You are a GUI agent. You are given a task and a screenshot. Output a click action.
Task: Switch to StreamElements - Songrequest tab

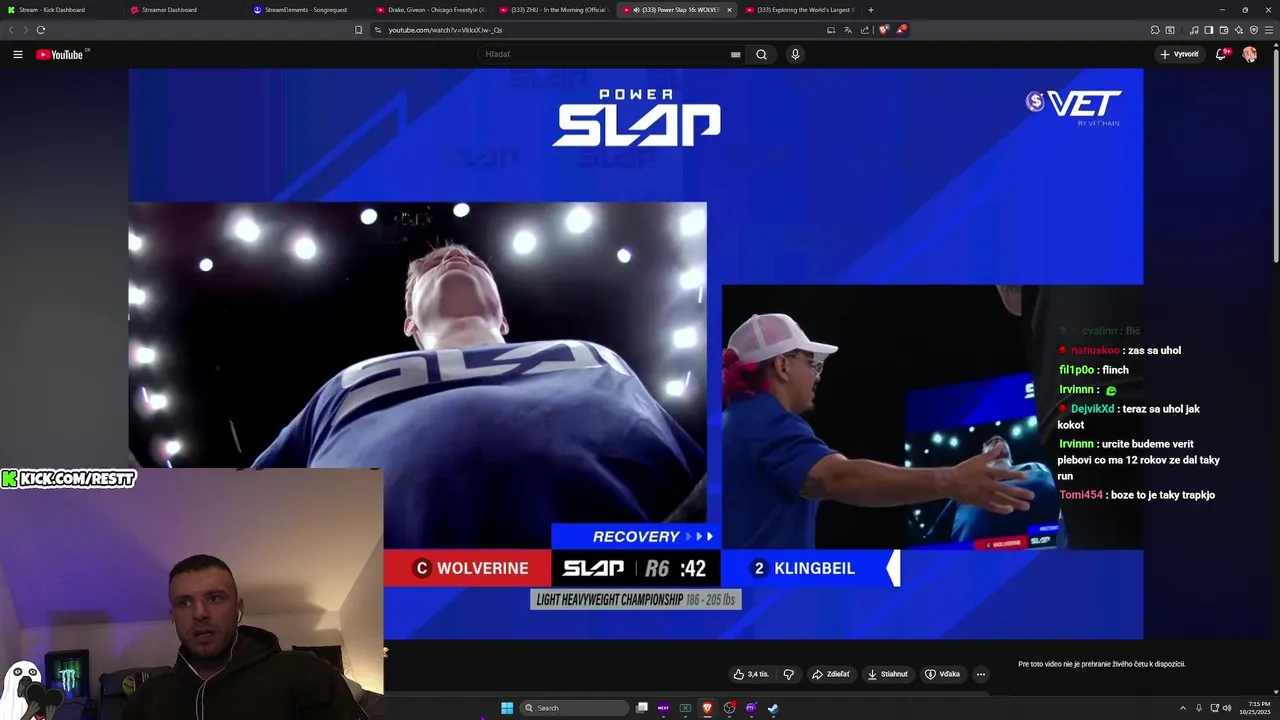tap(308, 10)
